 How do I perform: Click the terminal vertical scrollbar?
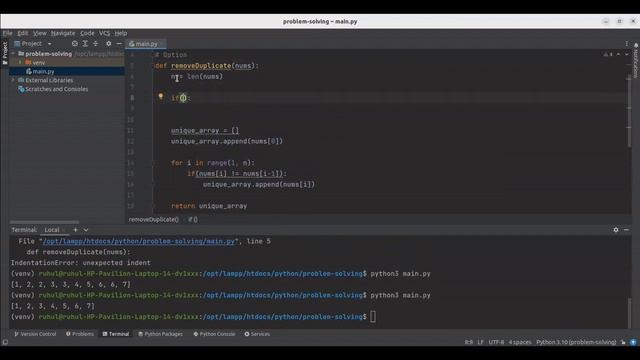(x=629, y=312)
